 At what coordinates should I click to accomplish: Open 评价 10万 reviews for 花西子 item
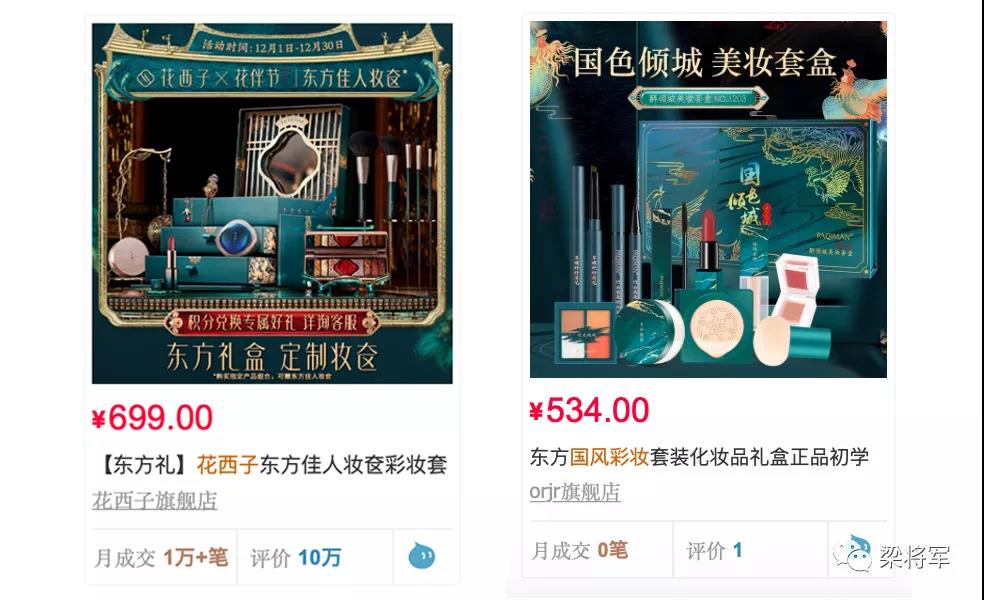[x=295, y=557]
